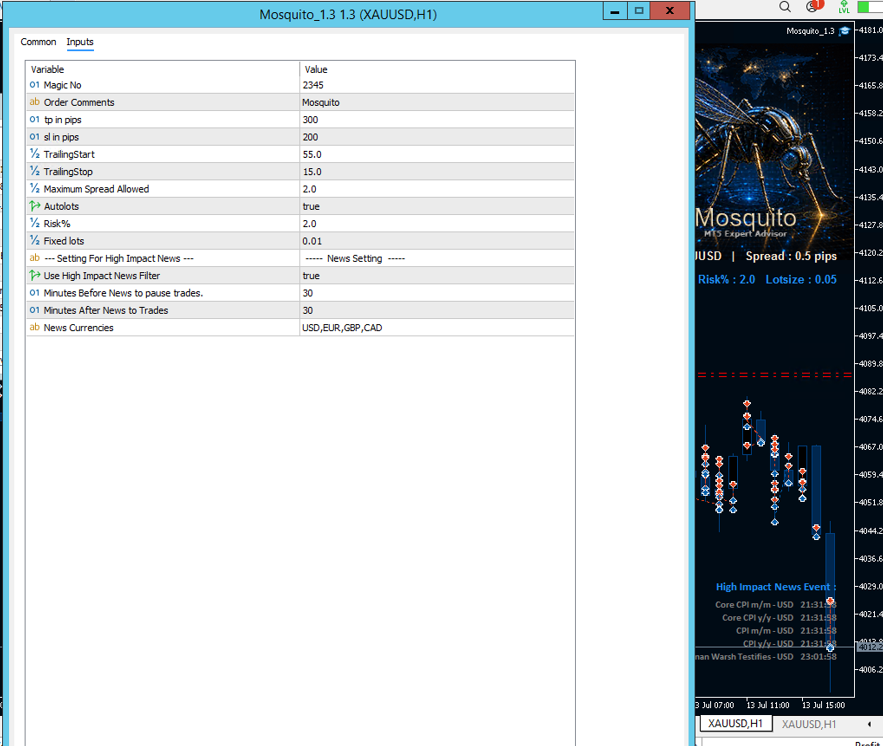Click the green connection status bar indicator
Screen dimensions: 883x746
[x=869, y=7]
